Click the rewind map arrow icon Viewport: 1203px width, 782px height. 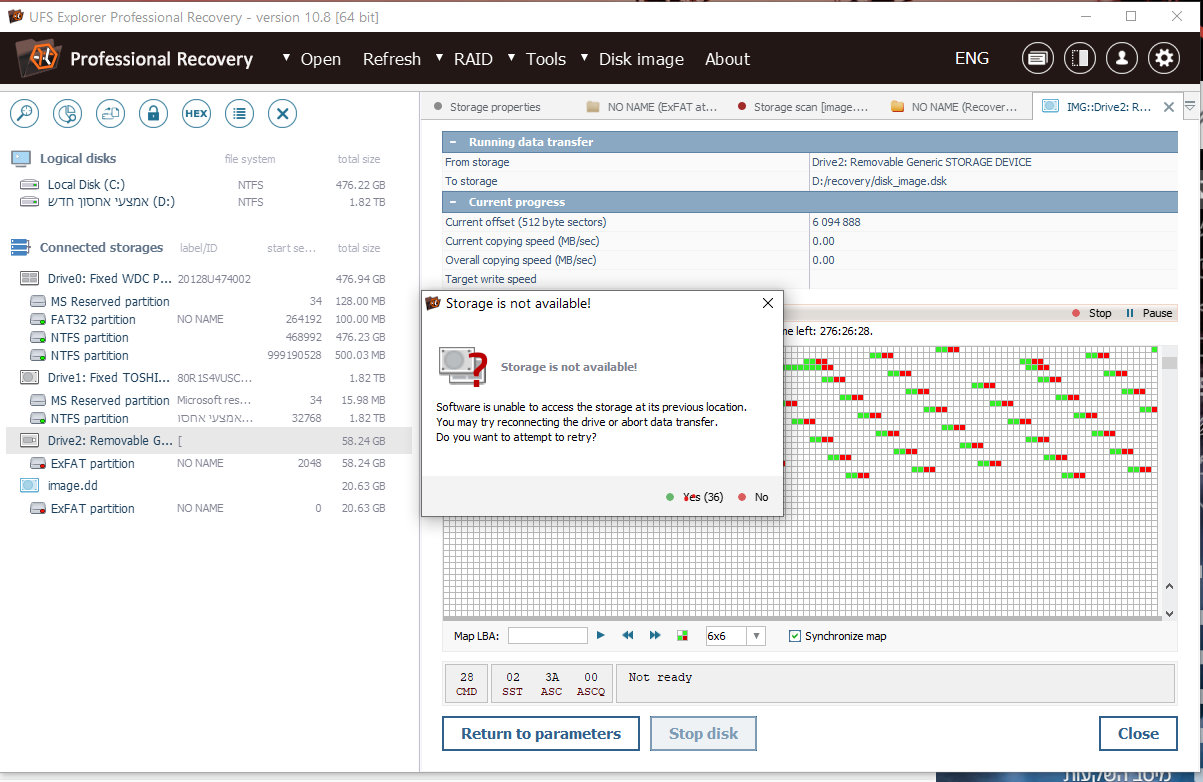(x=628, y=636)
